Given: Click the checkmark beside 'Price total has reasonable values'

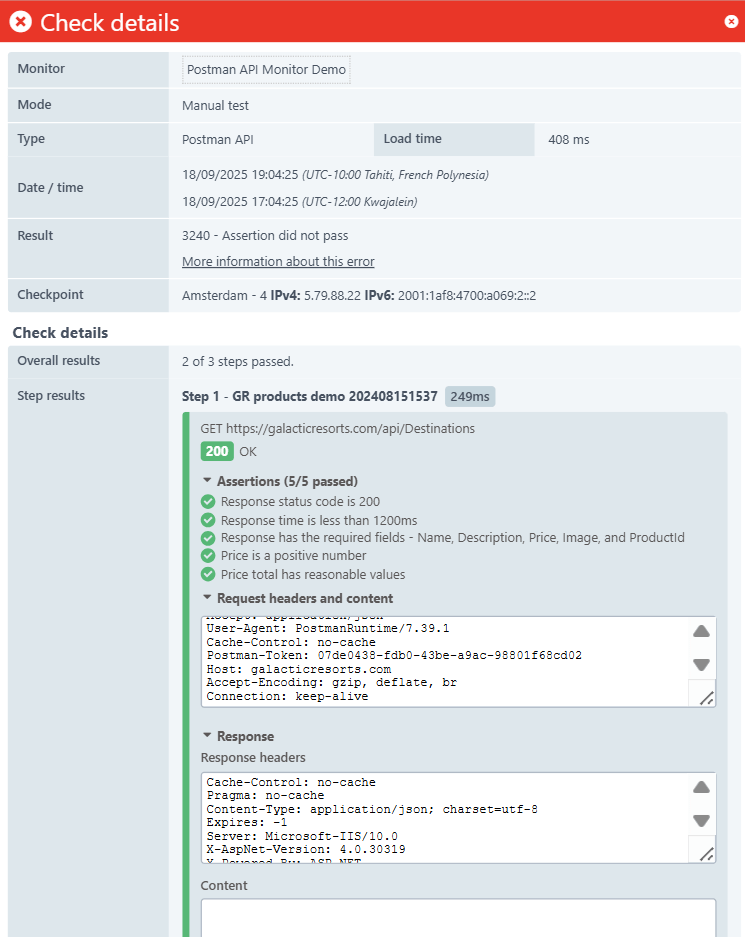Looking at the screenshot, I should (208, 574).
